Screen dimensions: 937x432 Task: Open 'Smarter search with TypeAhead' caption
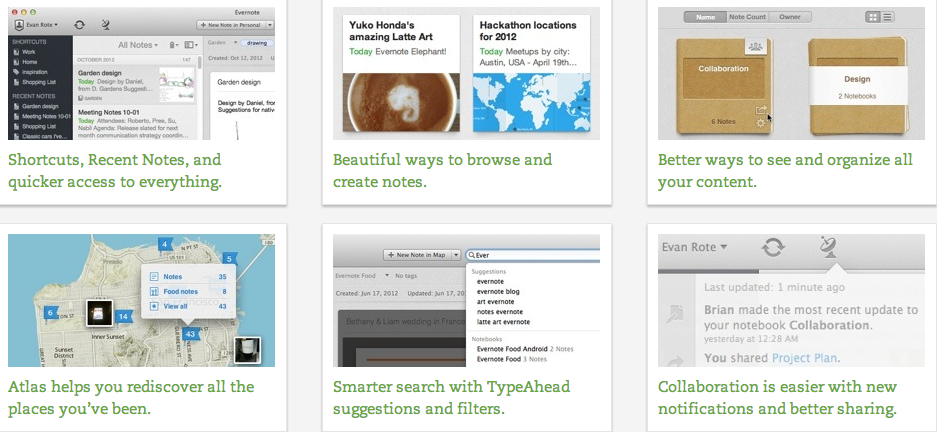(x=451, y=397)
